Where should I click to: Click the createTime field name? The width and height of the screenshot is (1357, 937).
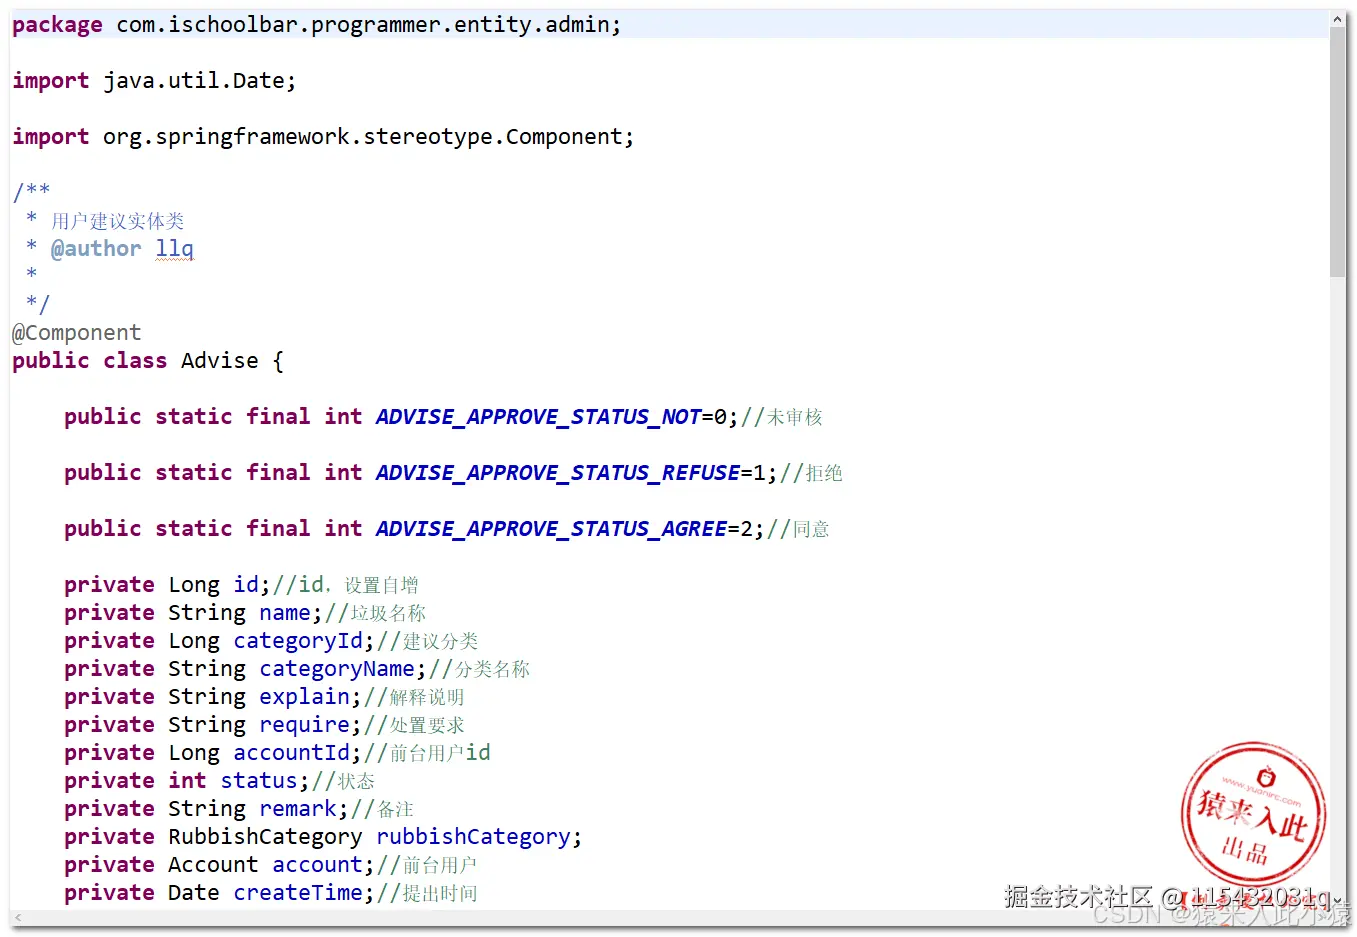click(298, 893)
